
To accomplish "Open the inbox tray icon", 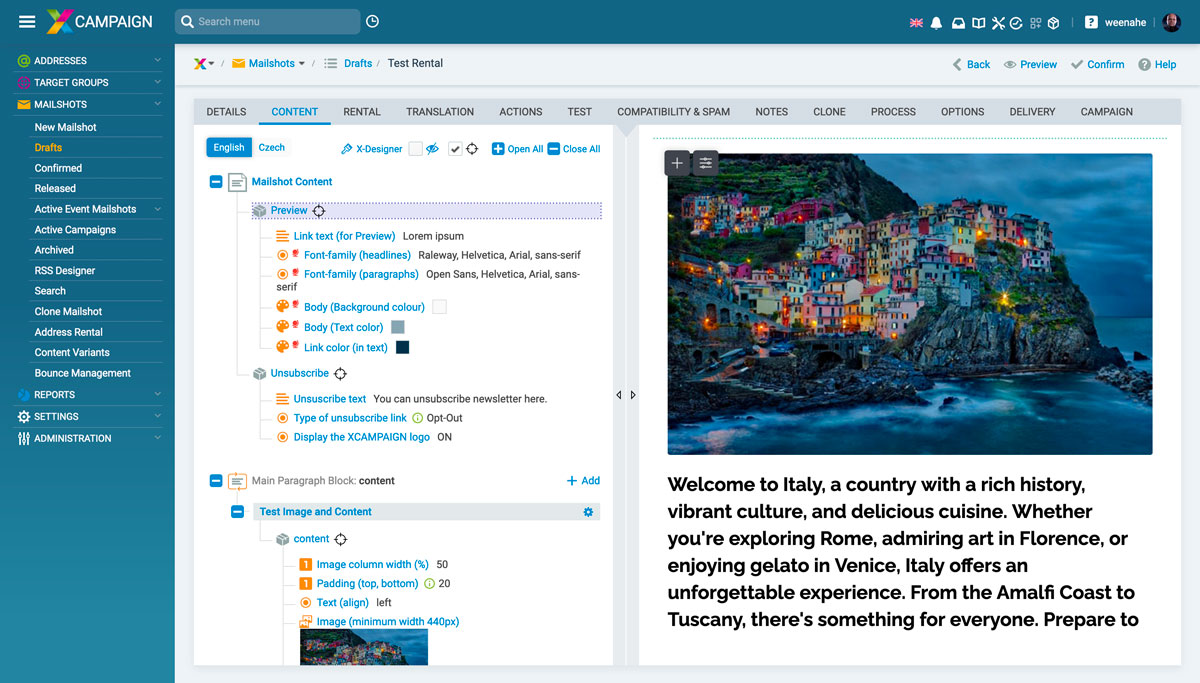I will pos(958,22).
